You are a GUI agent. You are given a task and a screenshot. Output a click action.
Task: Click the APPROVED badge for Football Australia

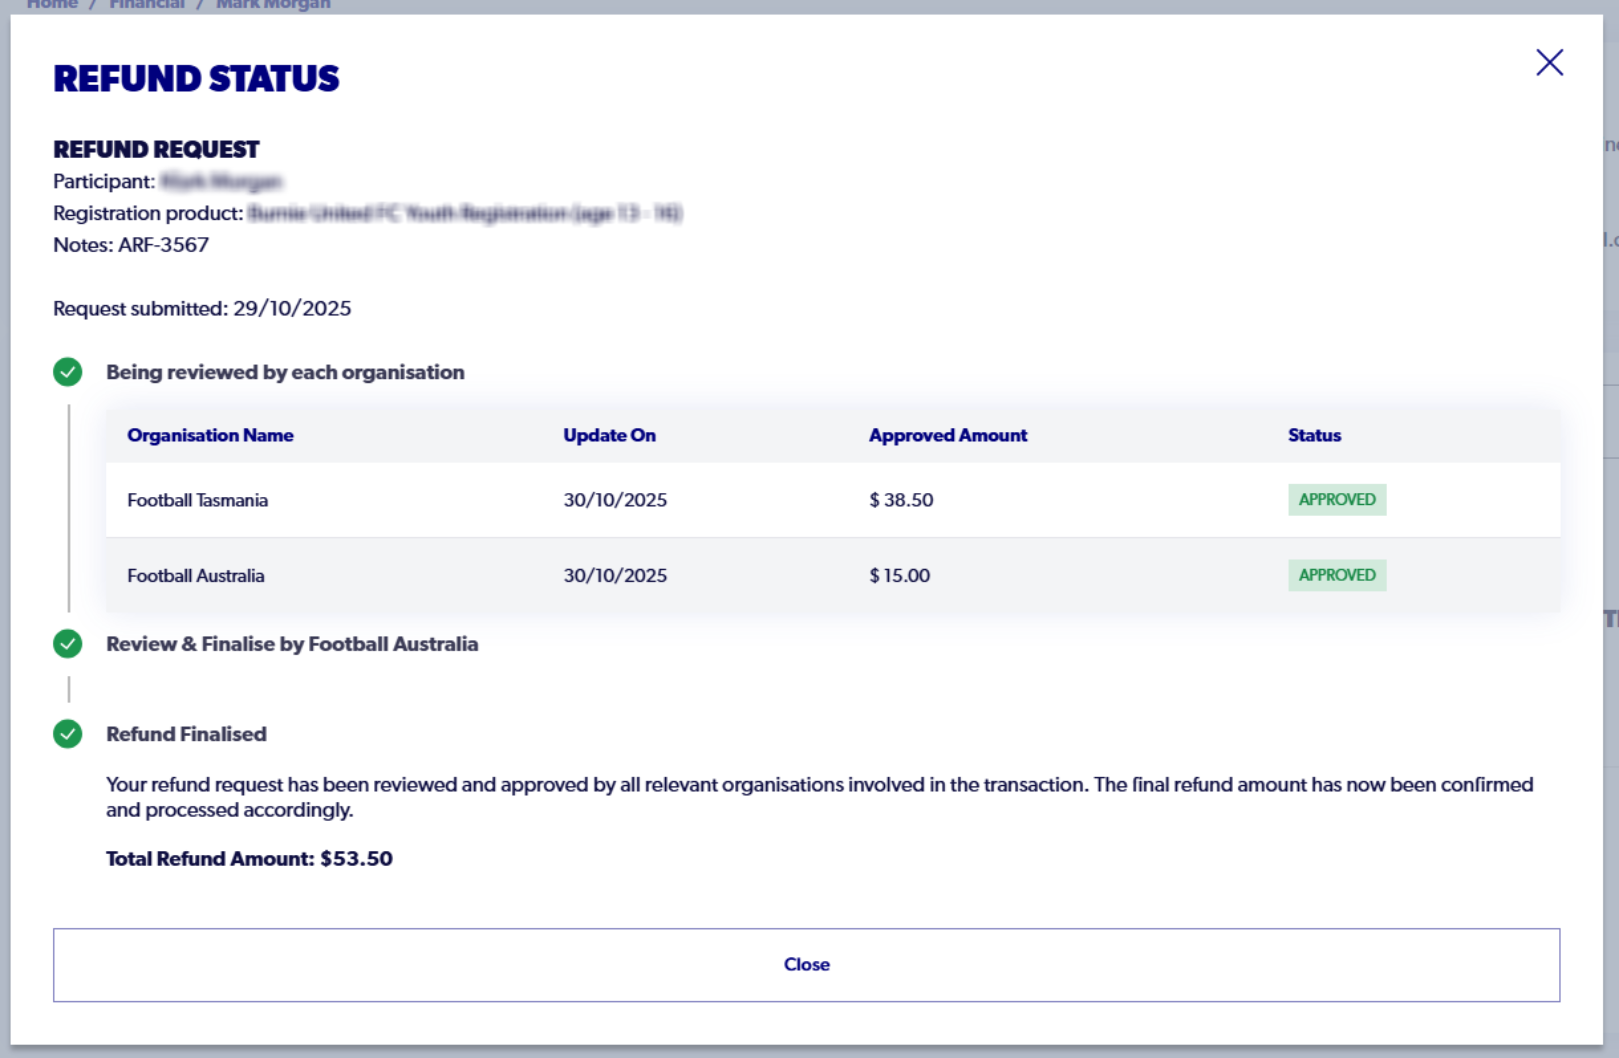(x=1337, y=575)
